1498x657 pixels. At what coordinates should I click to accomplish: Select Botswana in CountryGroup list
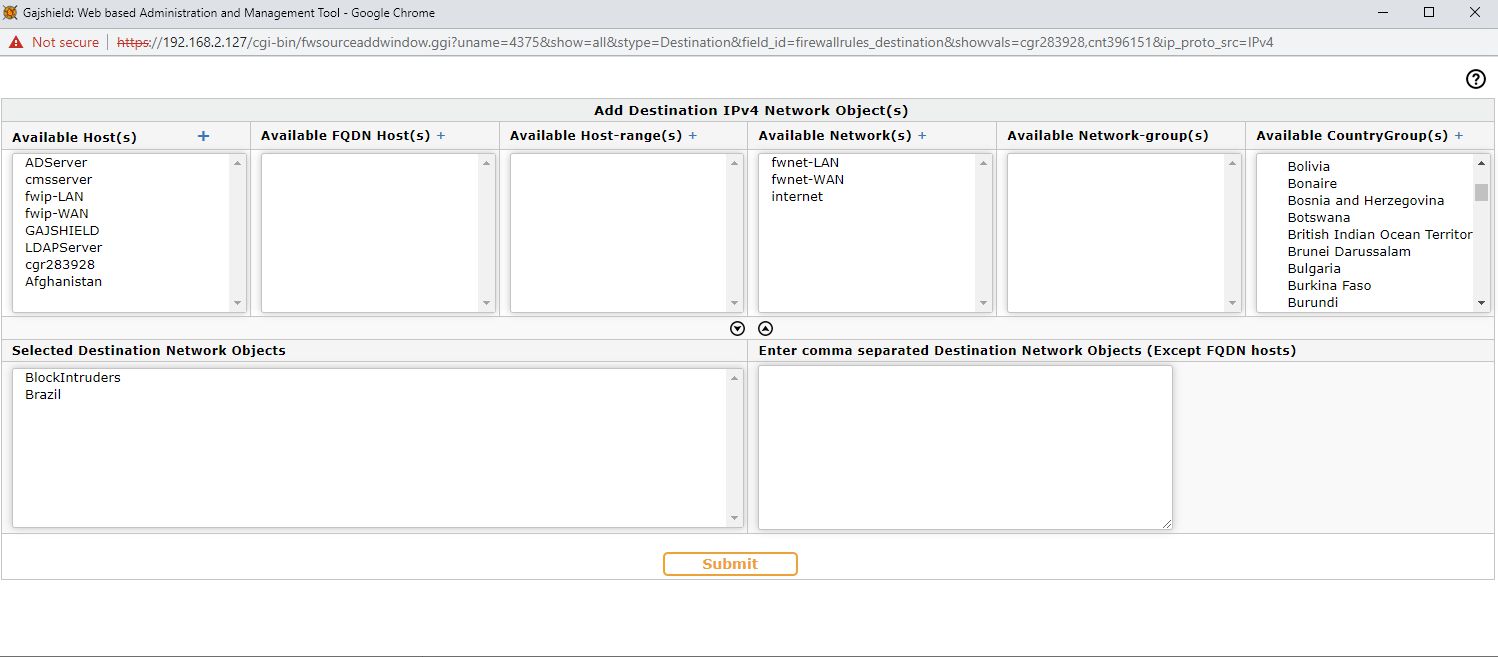tap(1318, 217)
